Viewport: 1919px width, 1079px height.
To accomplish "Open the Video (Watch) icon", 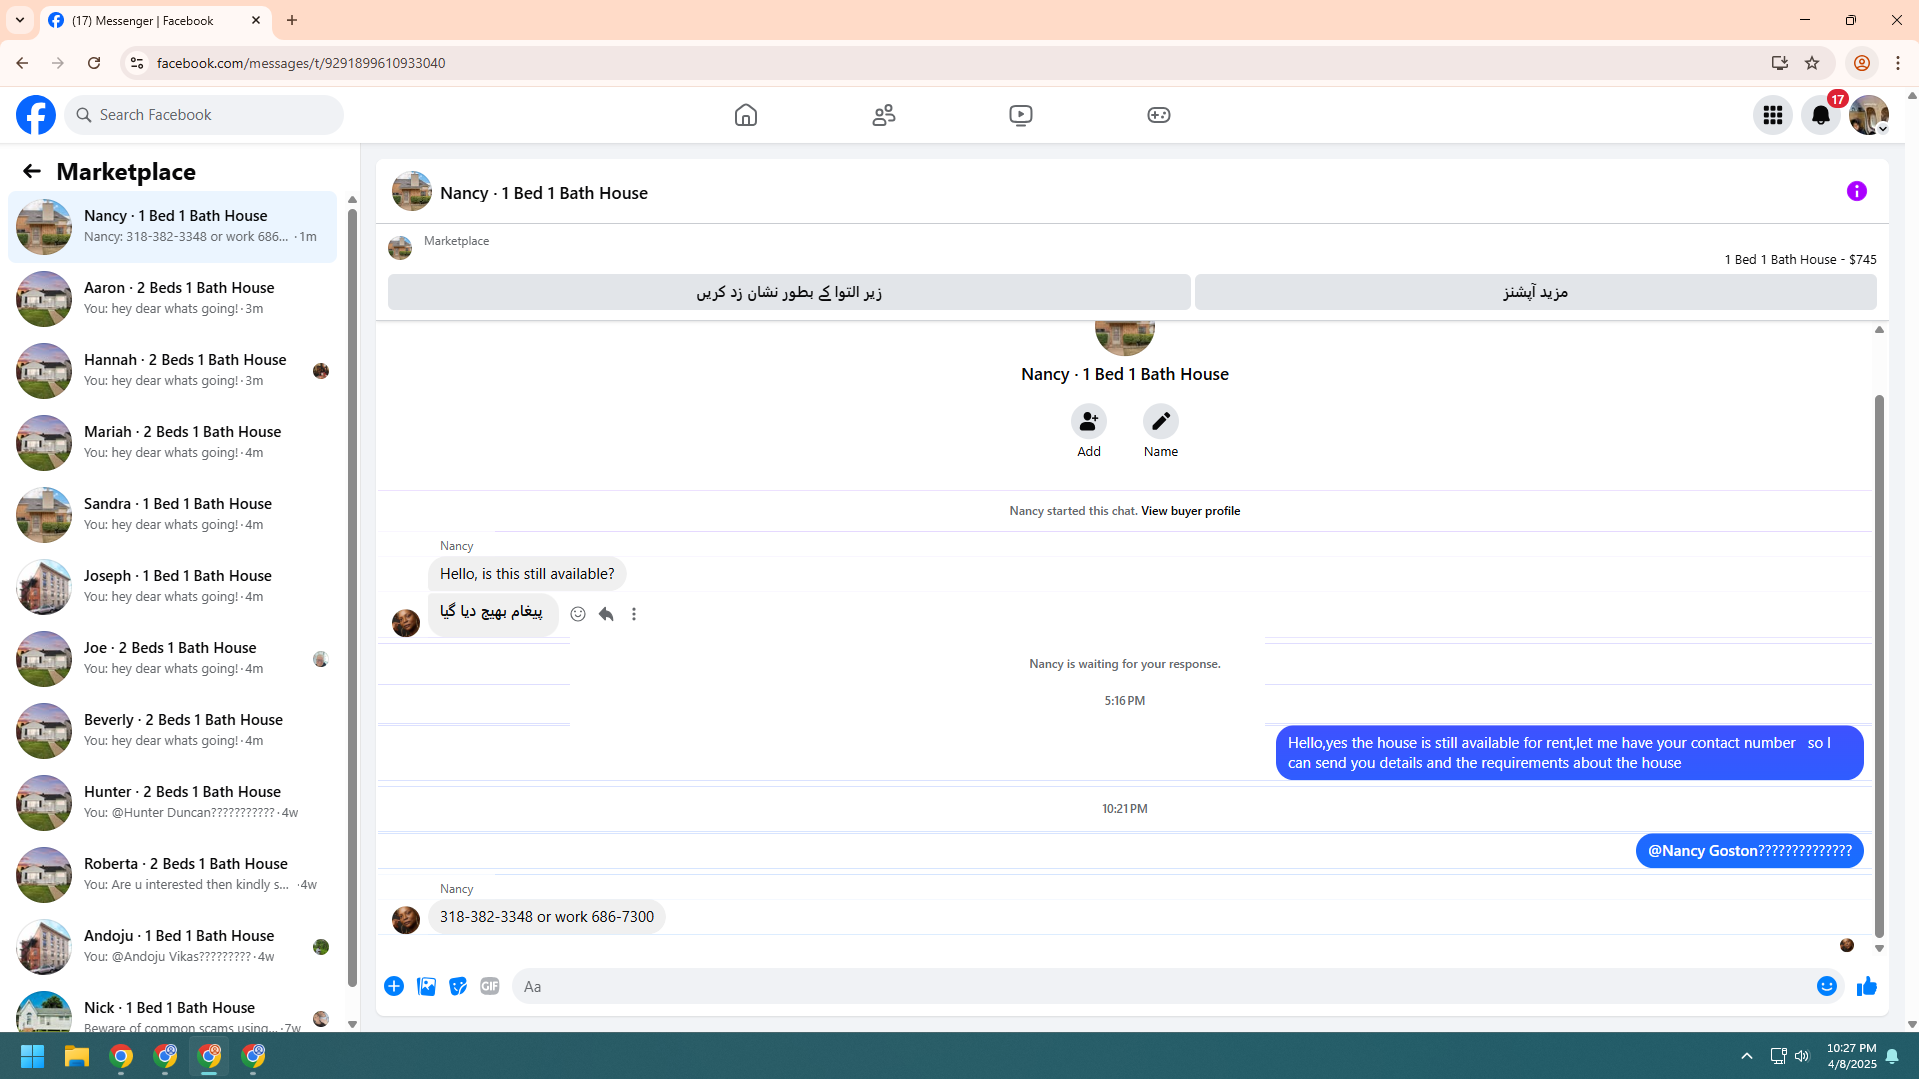I will 1021,115.
